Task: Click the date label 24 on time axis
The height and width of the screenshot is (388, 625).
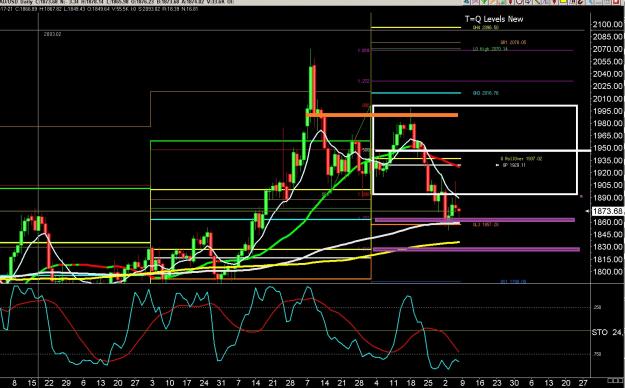Action: point(204,383)
